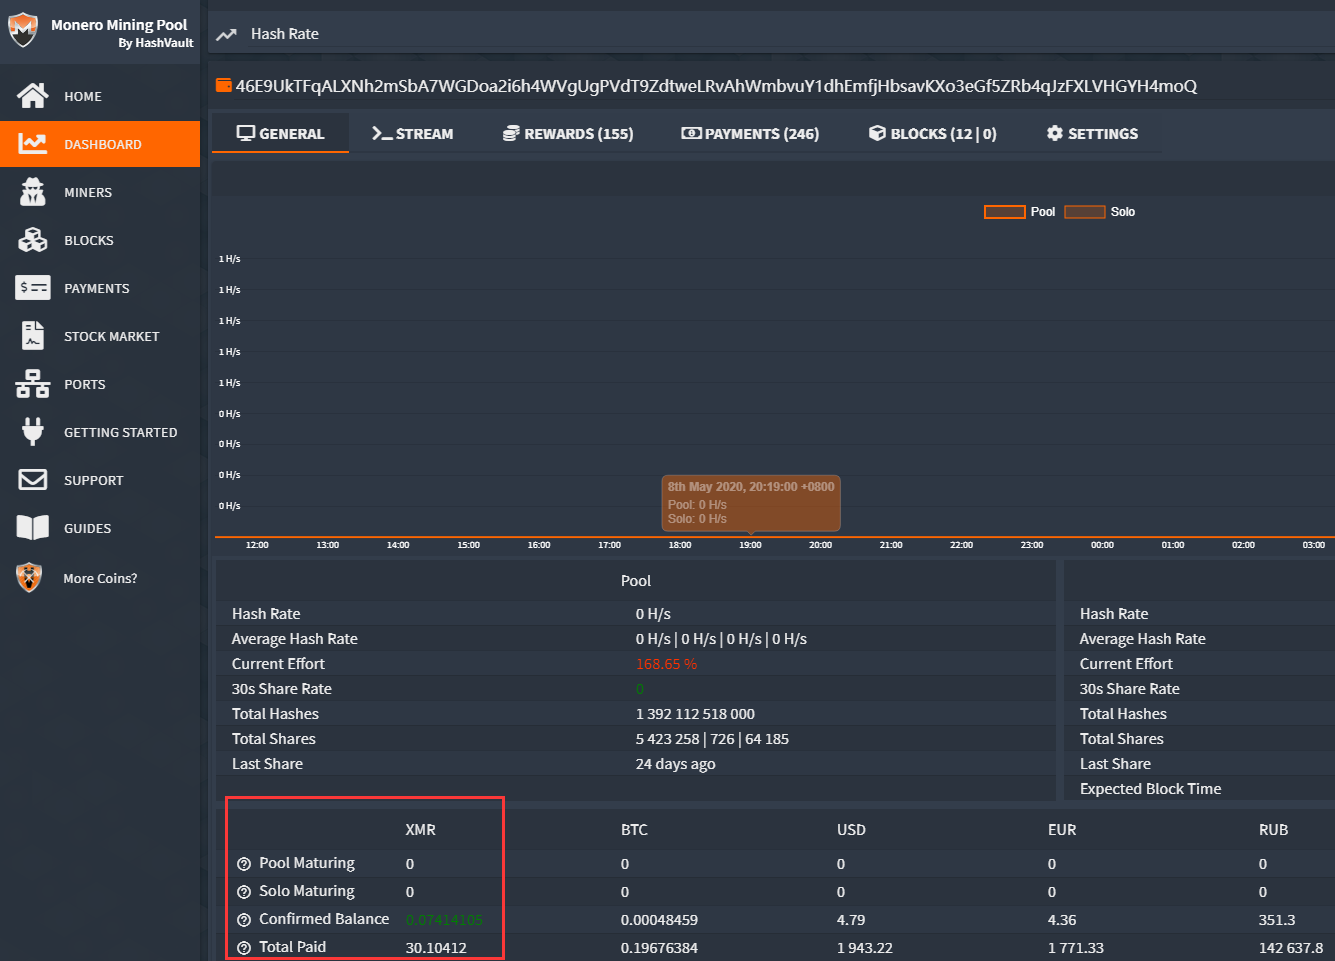Screen dimensions: 1335x961
Task: Click help icon beside Pool Maturing
Action: pyautogui.click(x=244, y=864)
